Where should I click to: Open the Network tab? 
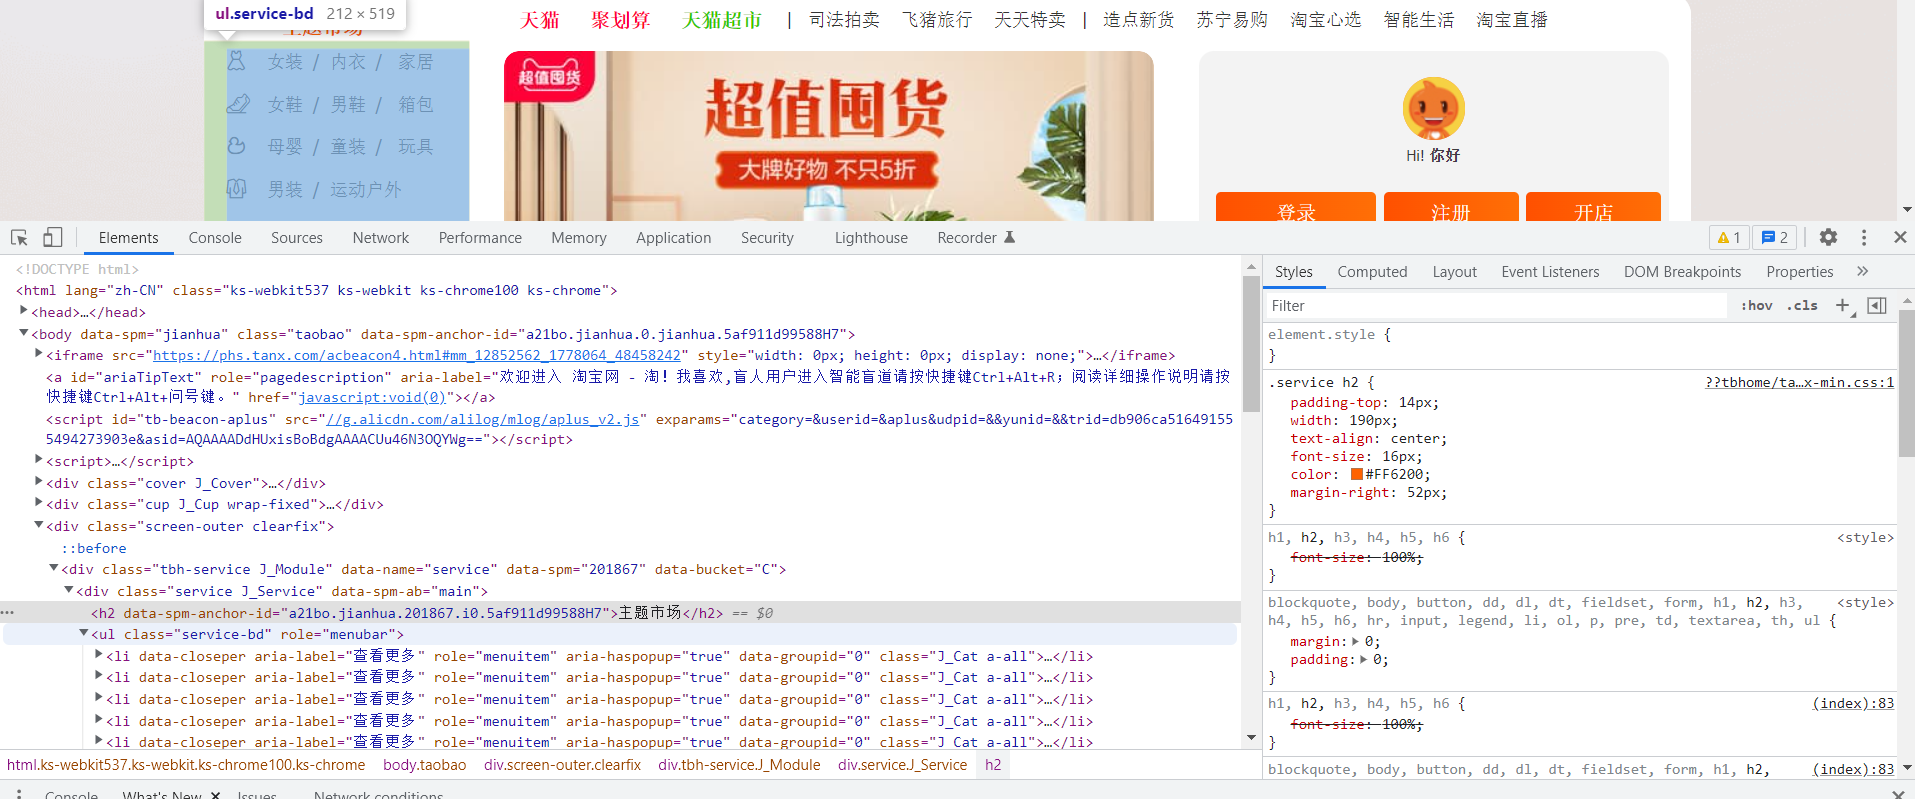coord(381,237)
